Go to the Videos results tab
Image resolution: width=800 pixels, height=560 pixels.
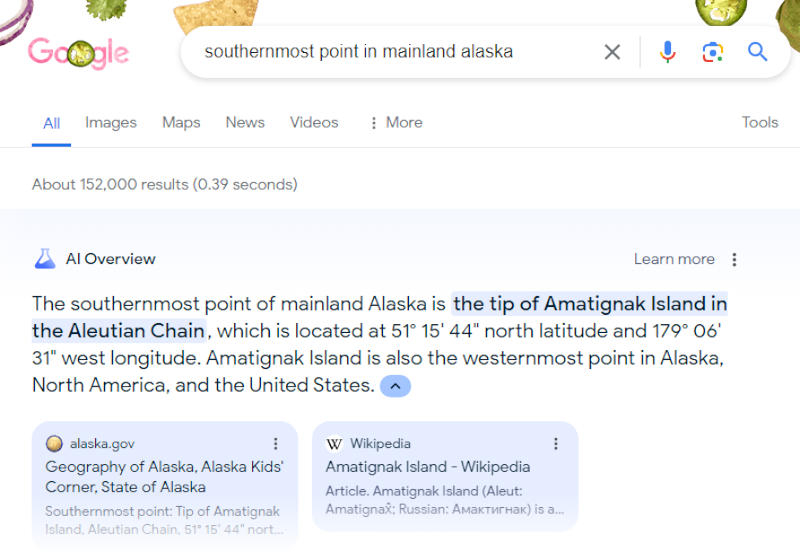(x=314, y=123)
